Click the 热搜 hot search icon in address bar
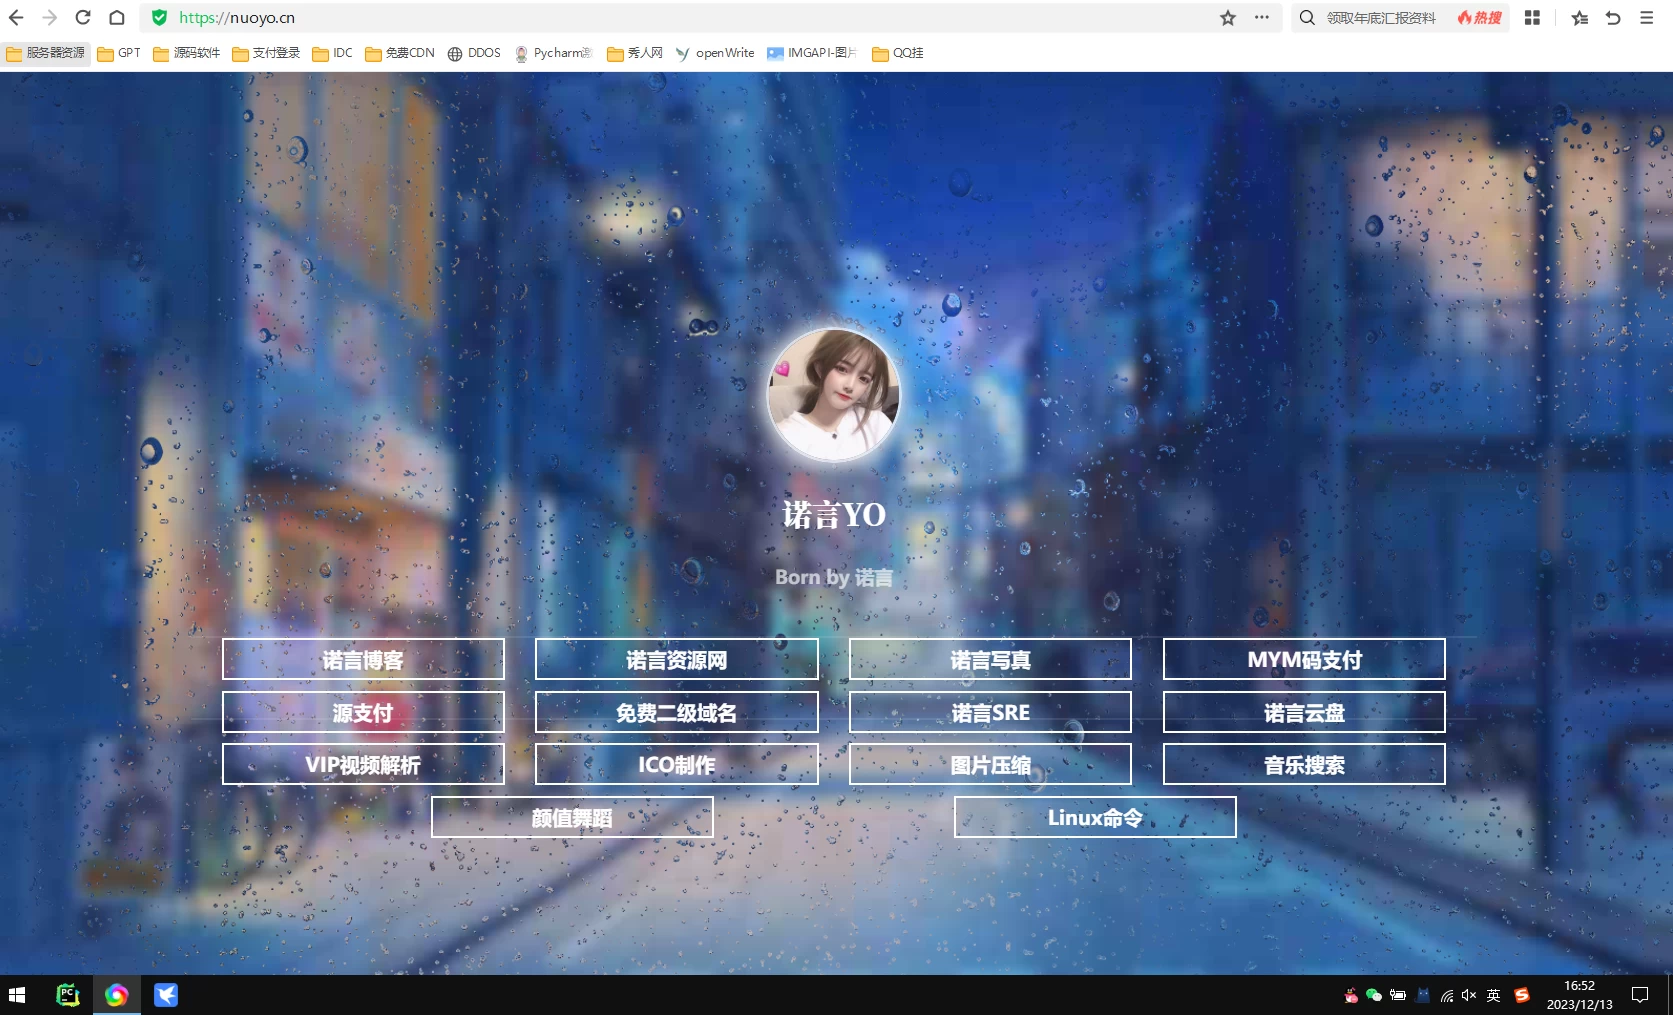Image resolution: width=1673 pixels, height=1015 pixels. click(1479, 18)
